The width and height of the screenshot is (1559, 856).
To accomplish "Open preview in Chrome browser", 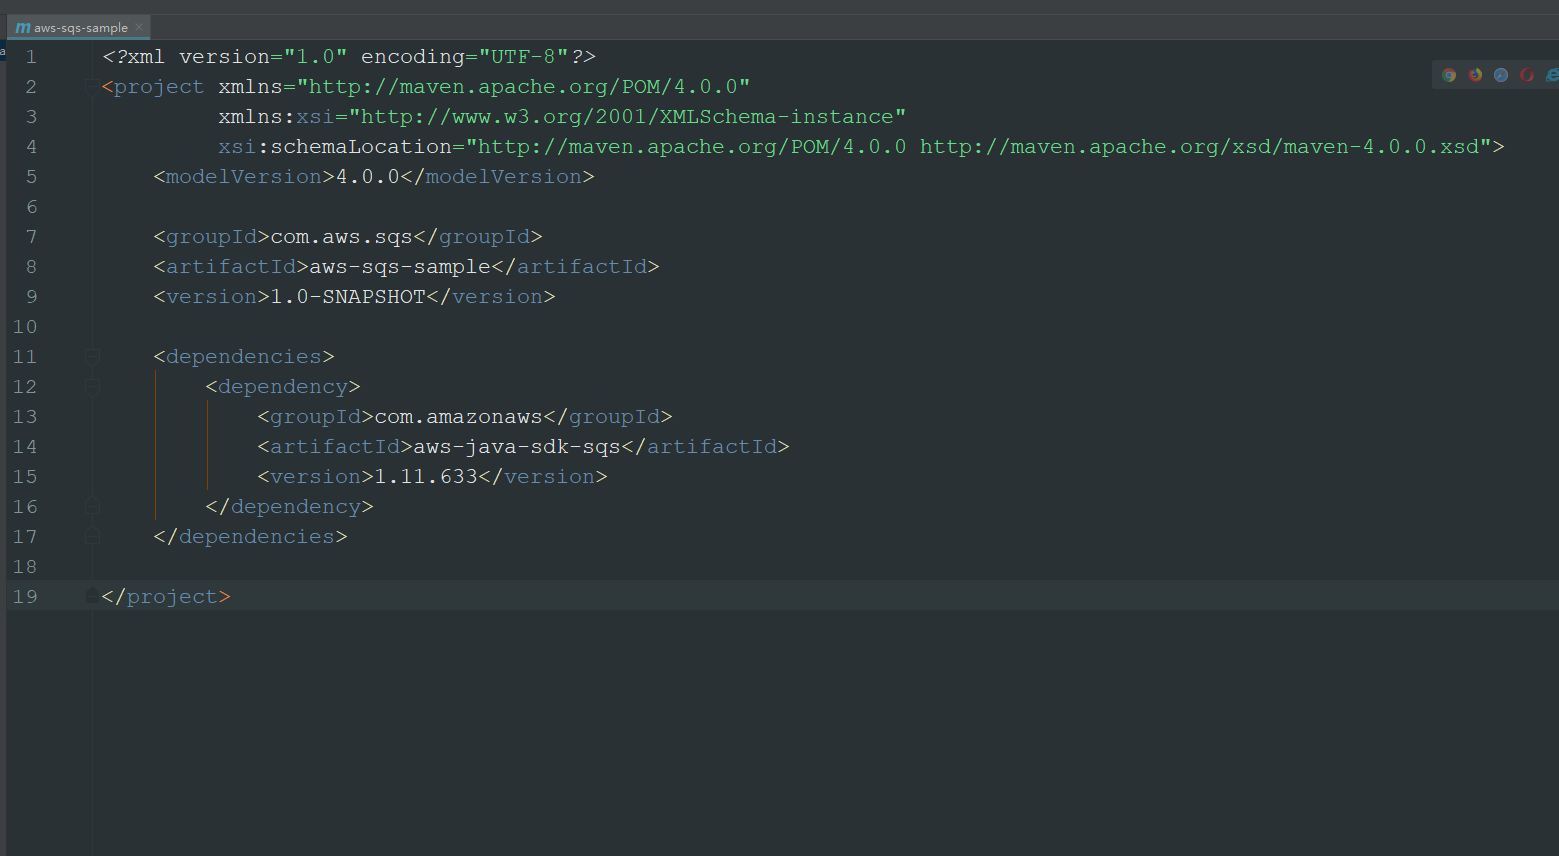I will coord(1449,74).
